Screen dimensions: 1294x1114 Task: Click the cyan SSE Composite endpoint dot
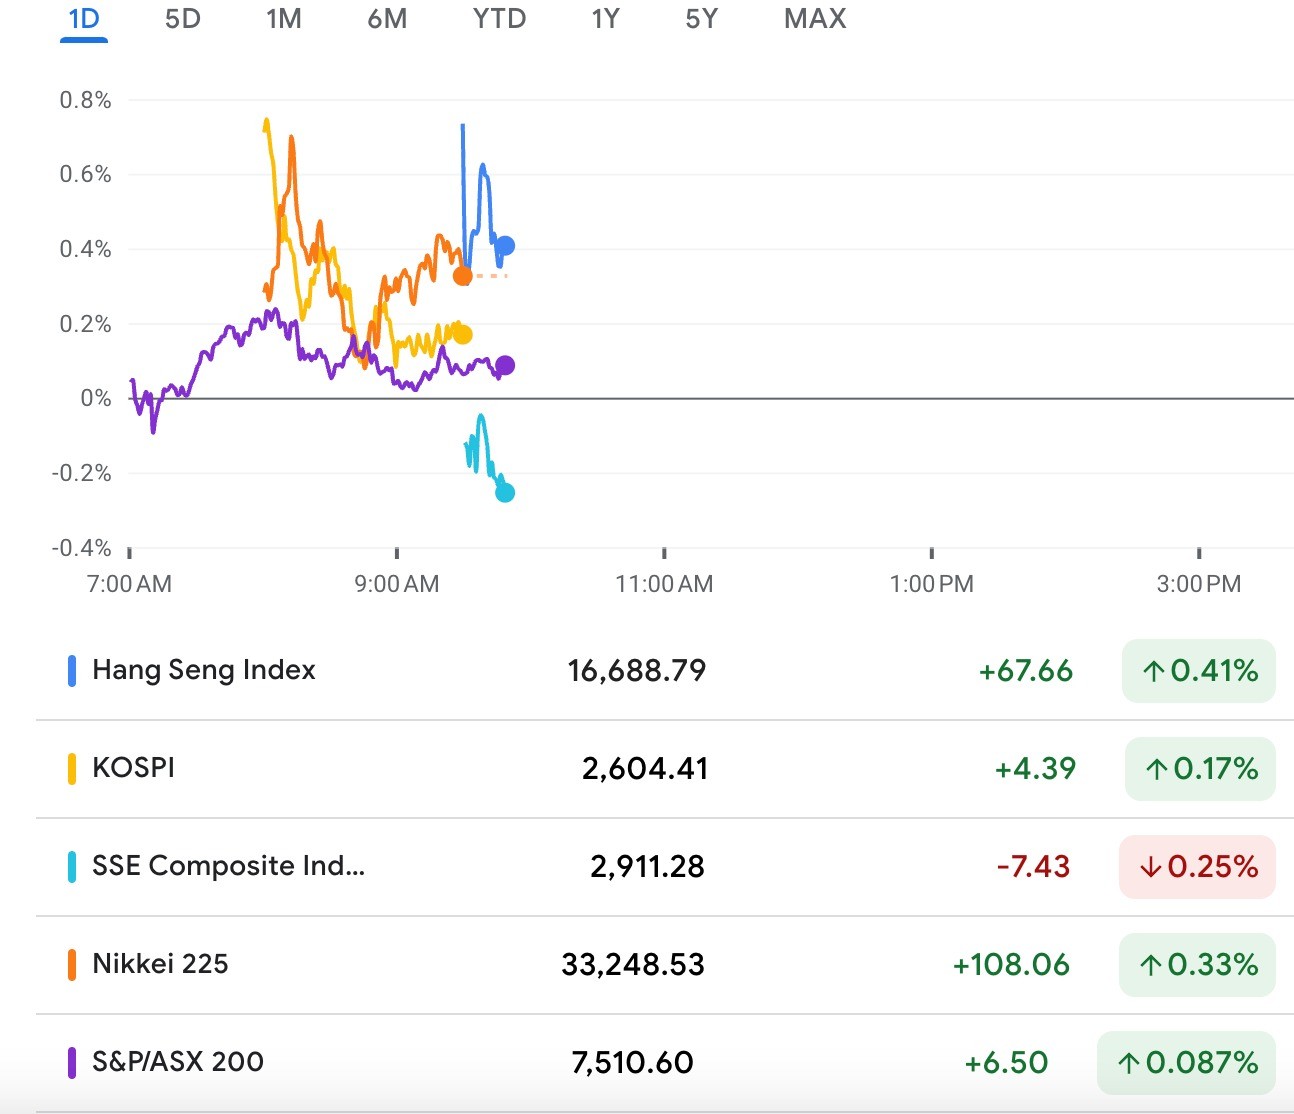tap(505, 492)
